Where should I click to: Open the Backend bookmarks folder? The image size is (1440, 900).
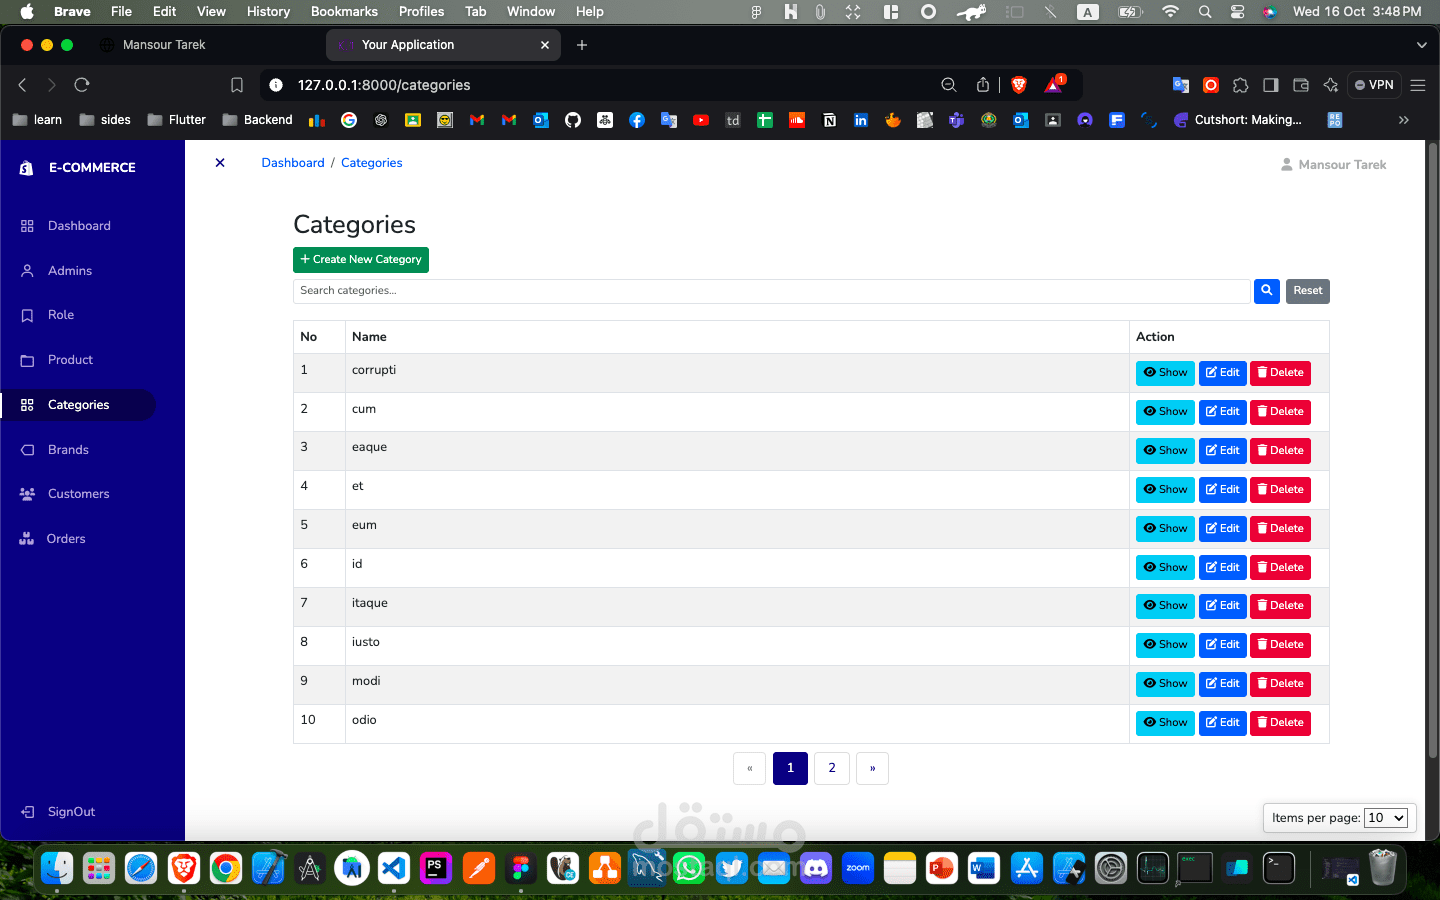click(258, 120)
